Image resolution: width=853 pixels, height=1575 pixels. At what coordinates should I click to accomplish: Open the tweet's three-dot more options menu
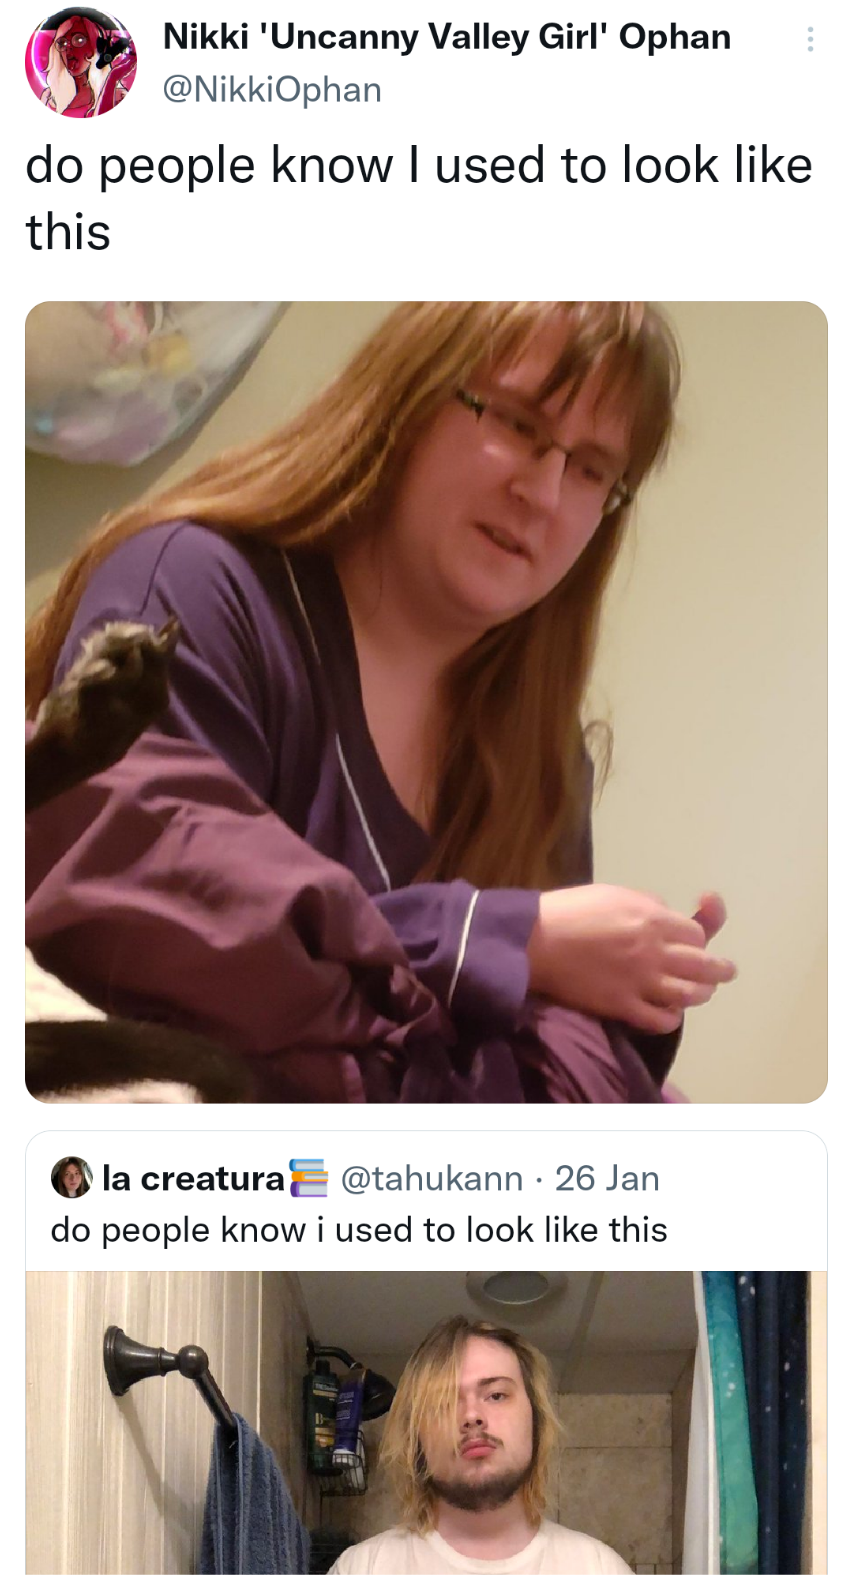coord(809,40)
